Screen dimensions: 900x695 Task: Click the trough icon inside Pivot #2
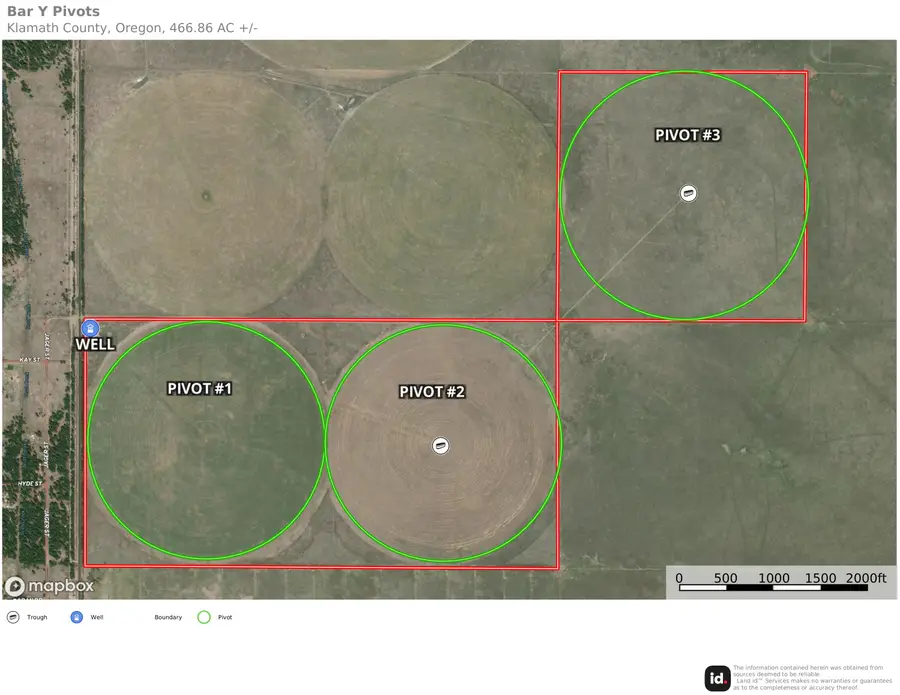[x=440, y=446]
